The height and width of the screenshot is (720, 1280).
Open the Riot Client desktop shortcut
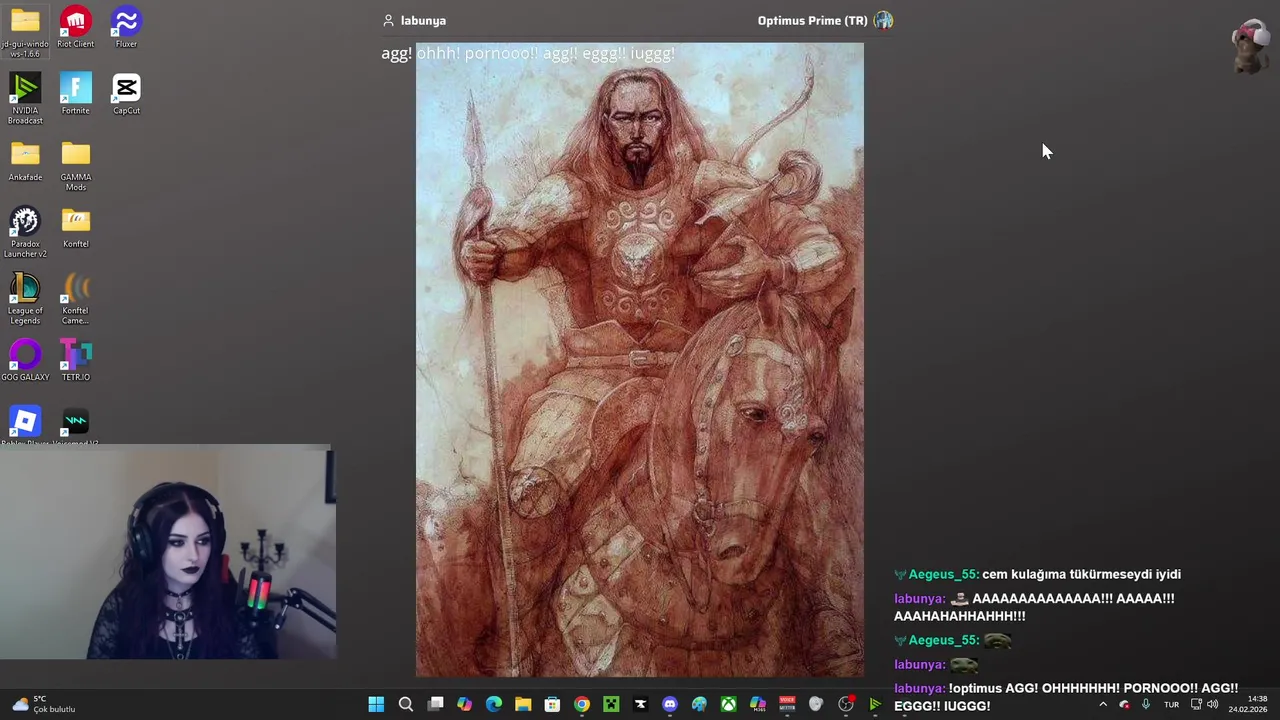coord(75,27)
